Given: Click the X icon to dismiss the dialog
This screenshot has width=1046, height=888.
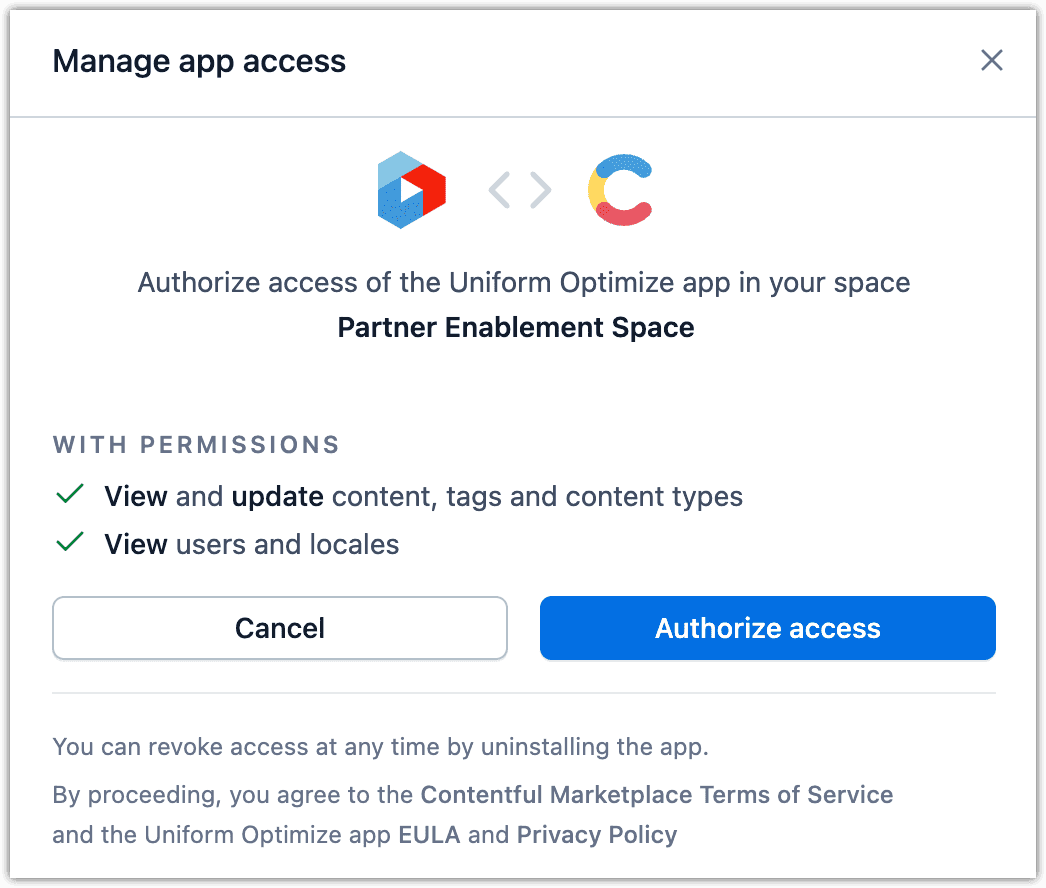Looking at the screenshot, I should click(991, 60).
